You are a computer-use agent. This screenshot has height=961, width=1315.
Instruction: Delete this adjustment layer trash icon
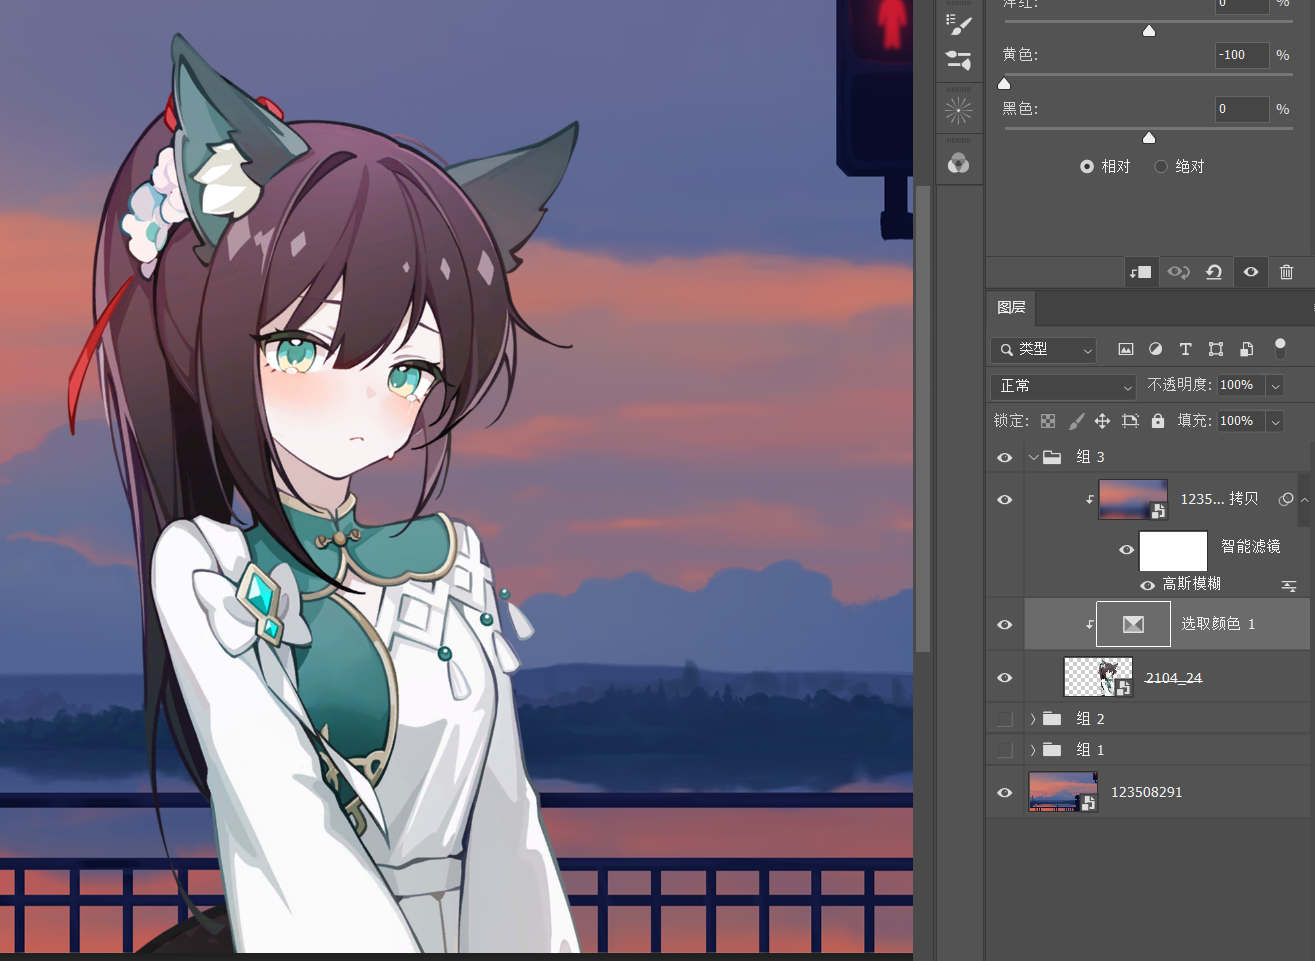tap(1287, 272)
